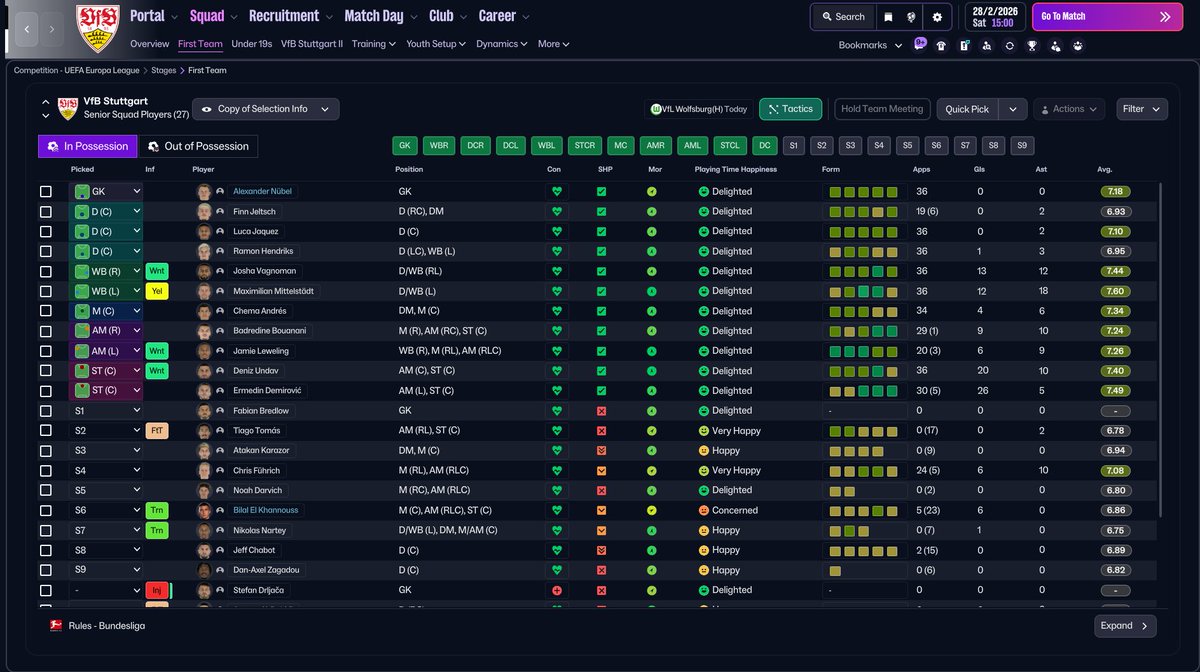The width and height of the screenshot is (1200, 672).
Task: Switch to the Out of Possession tab
Action: 198,146
